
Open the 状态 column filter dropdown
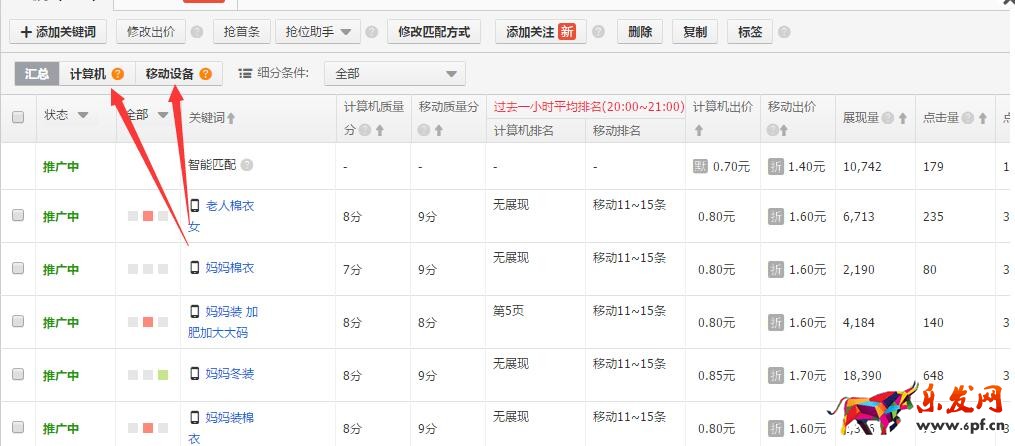click(83, 115)
